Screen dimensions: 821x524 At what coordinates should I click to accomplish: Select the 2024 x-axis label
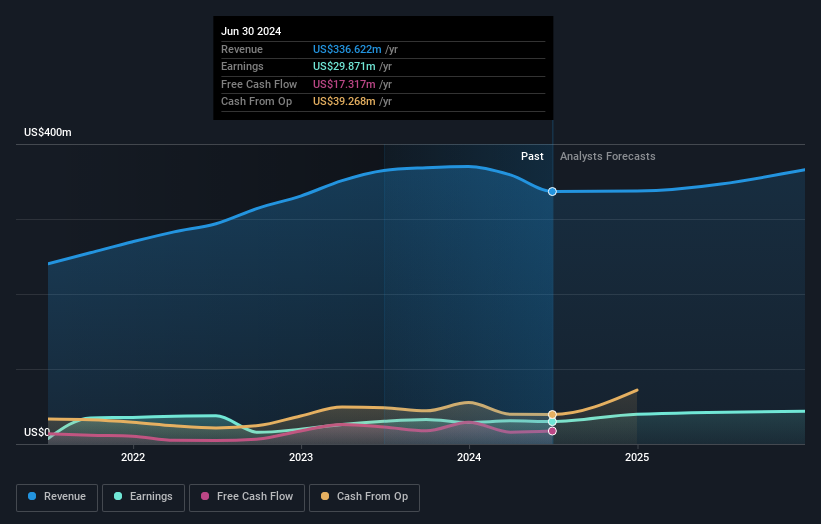(x=469, y=458)
